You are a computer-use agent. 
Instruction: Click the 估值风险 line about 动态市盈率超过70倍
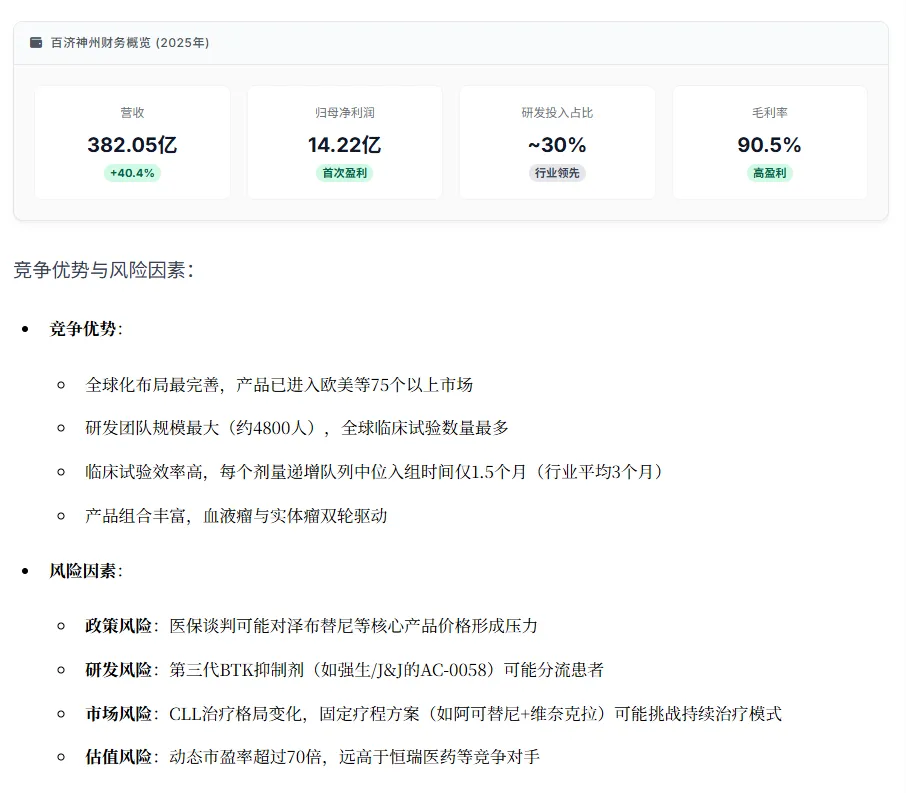[313, 757]
